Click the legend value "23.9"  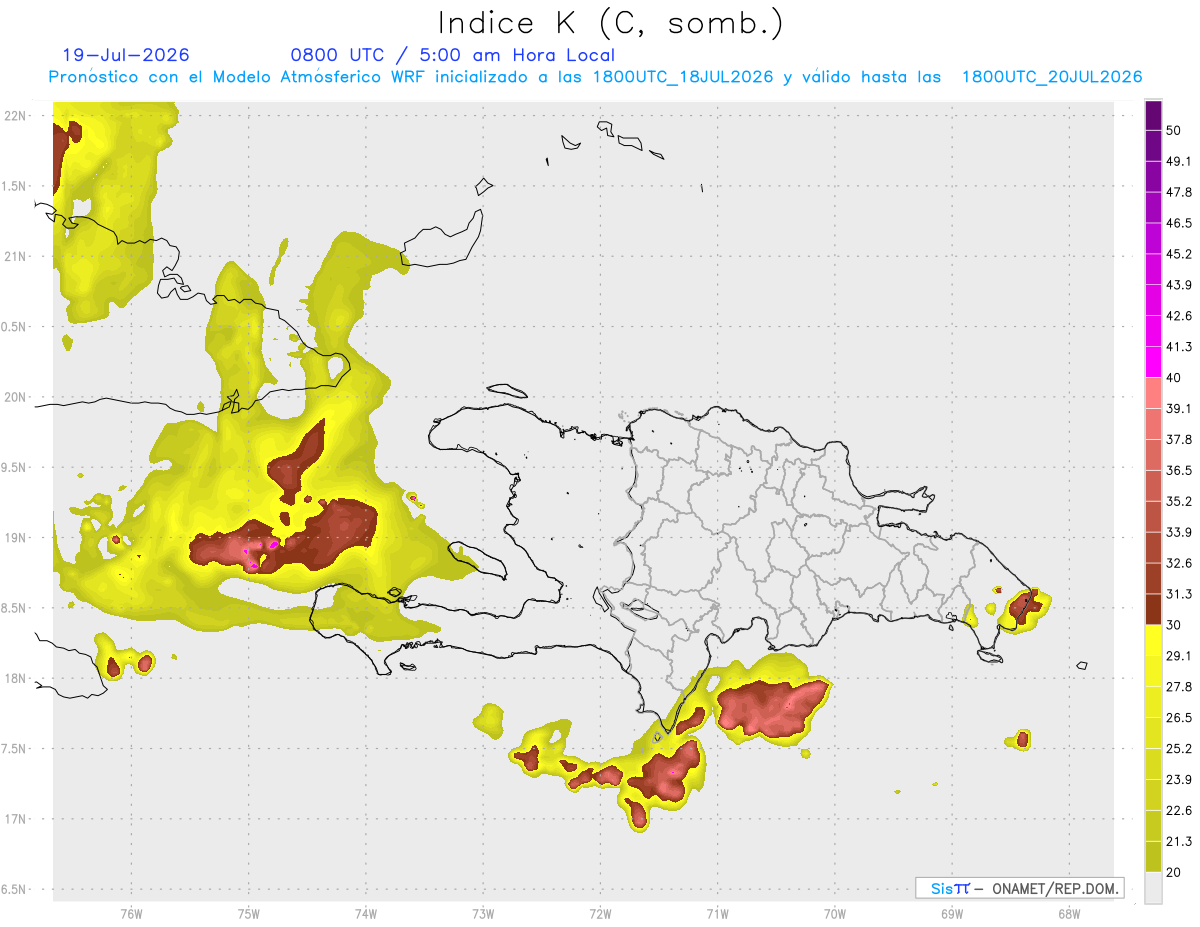click(1178, 780)
